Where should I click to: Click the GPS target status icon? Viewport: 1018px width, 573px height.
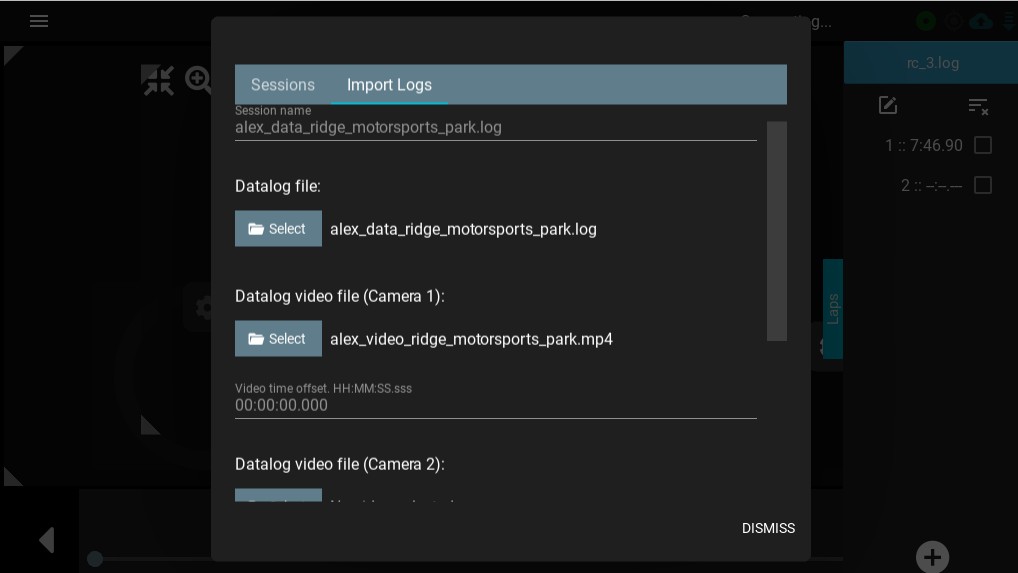[953, 21]
